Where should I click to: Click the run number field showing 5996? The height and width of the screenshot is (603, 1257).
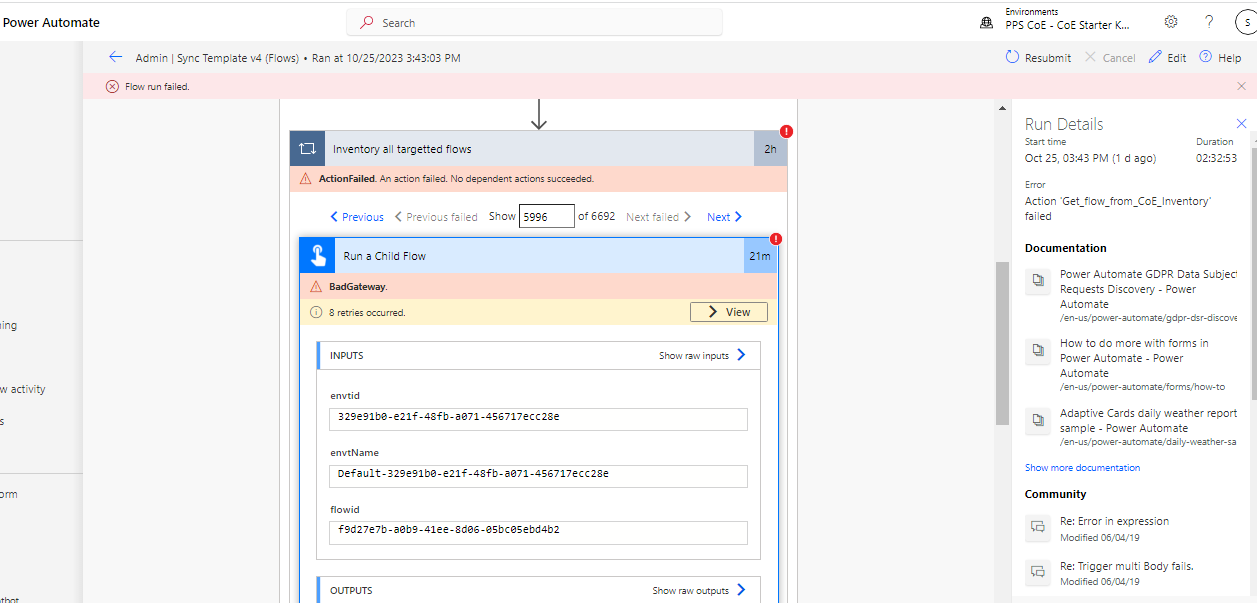tap(546, 216)
